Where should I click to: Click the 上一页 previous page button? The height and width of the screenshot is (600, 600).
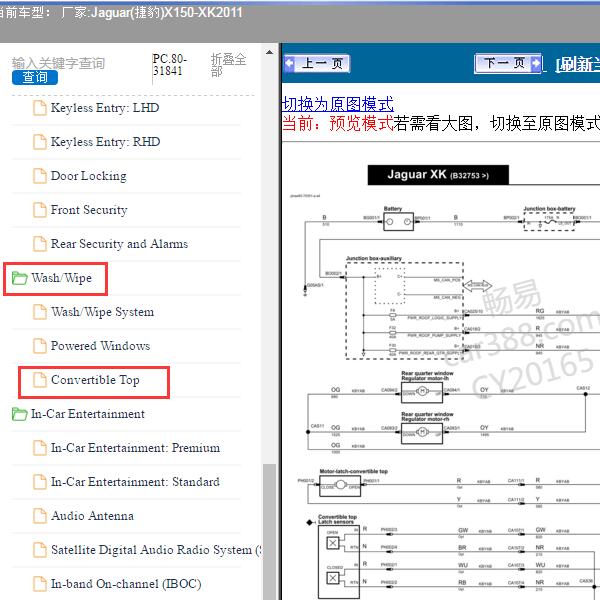[x=316, y=63]
